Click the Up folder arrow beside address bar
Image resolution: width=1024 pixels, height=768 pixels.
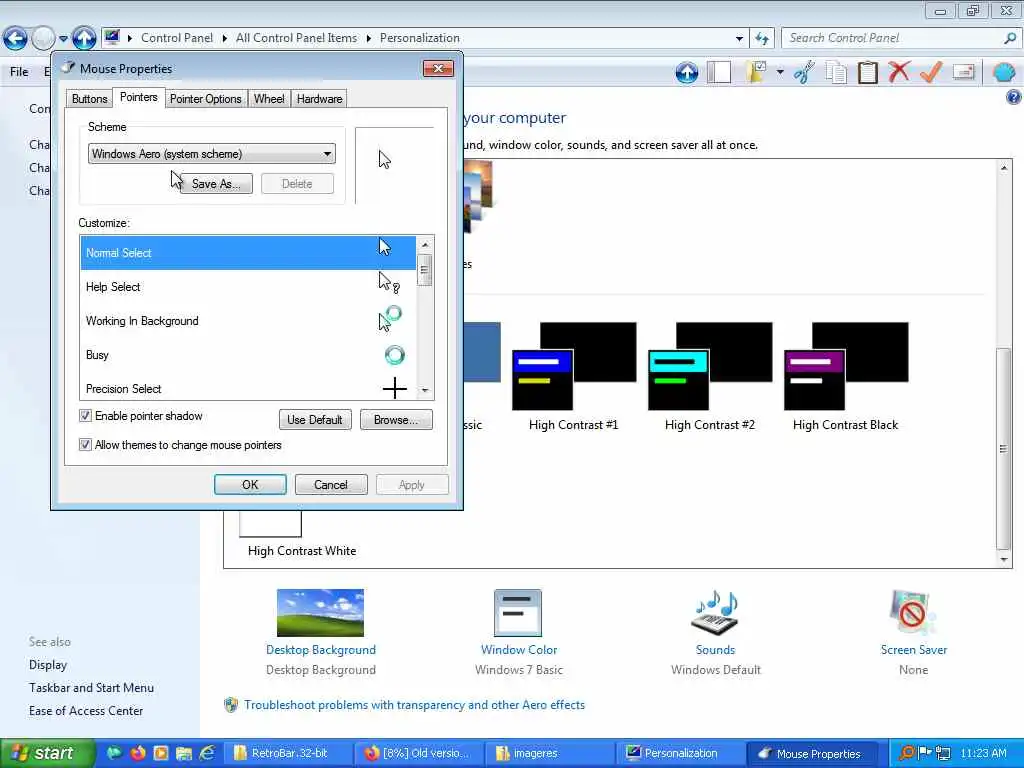[x=84, y=39]
